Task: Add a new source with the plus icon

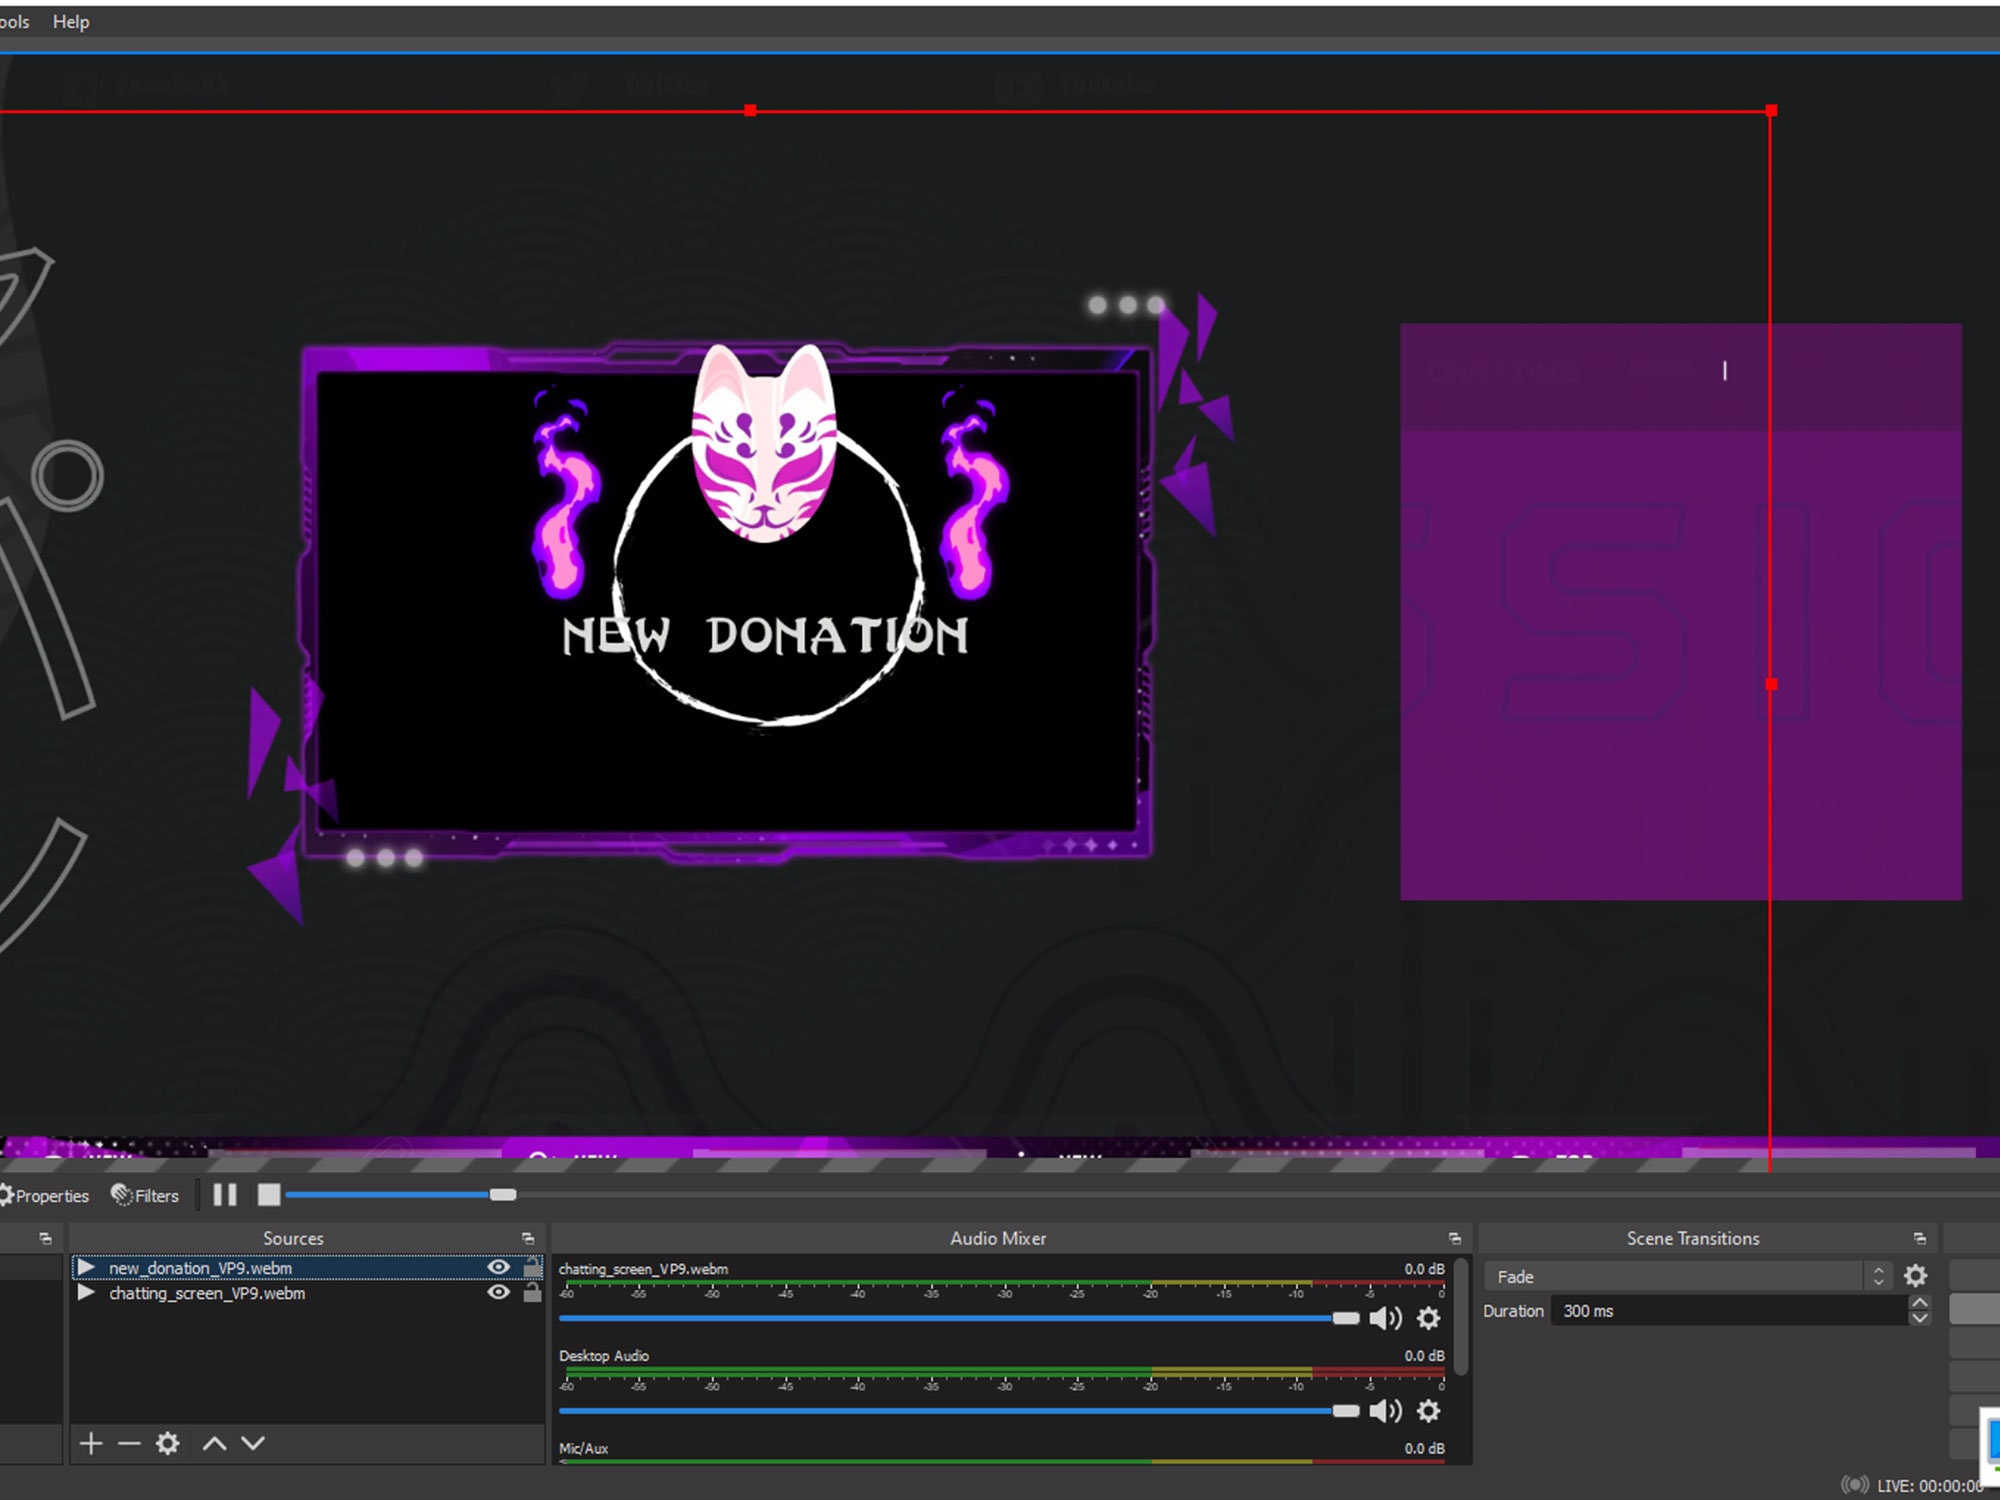Action: (x=91, y=1443)
